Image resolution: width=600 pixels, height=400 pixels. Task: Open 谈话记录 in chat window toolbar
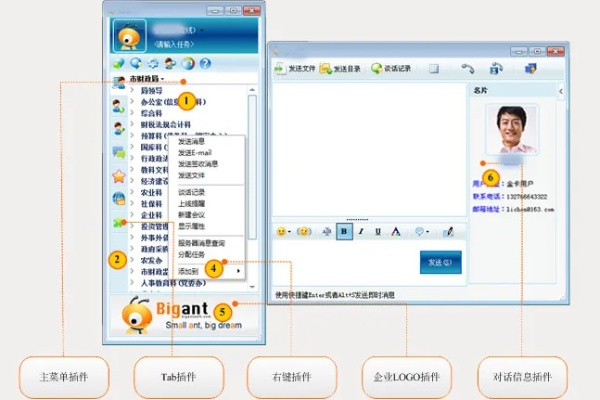[x=391, y=69]
